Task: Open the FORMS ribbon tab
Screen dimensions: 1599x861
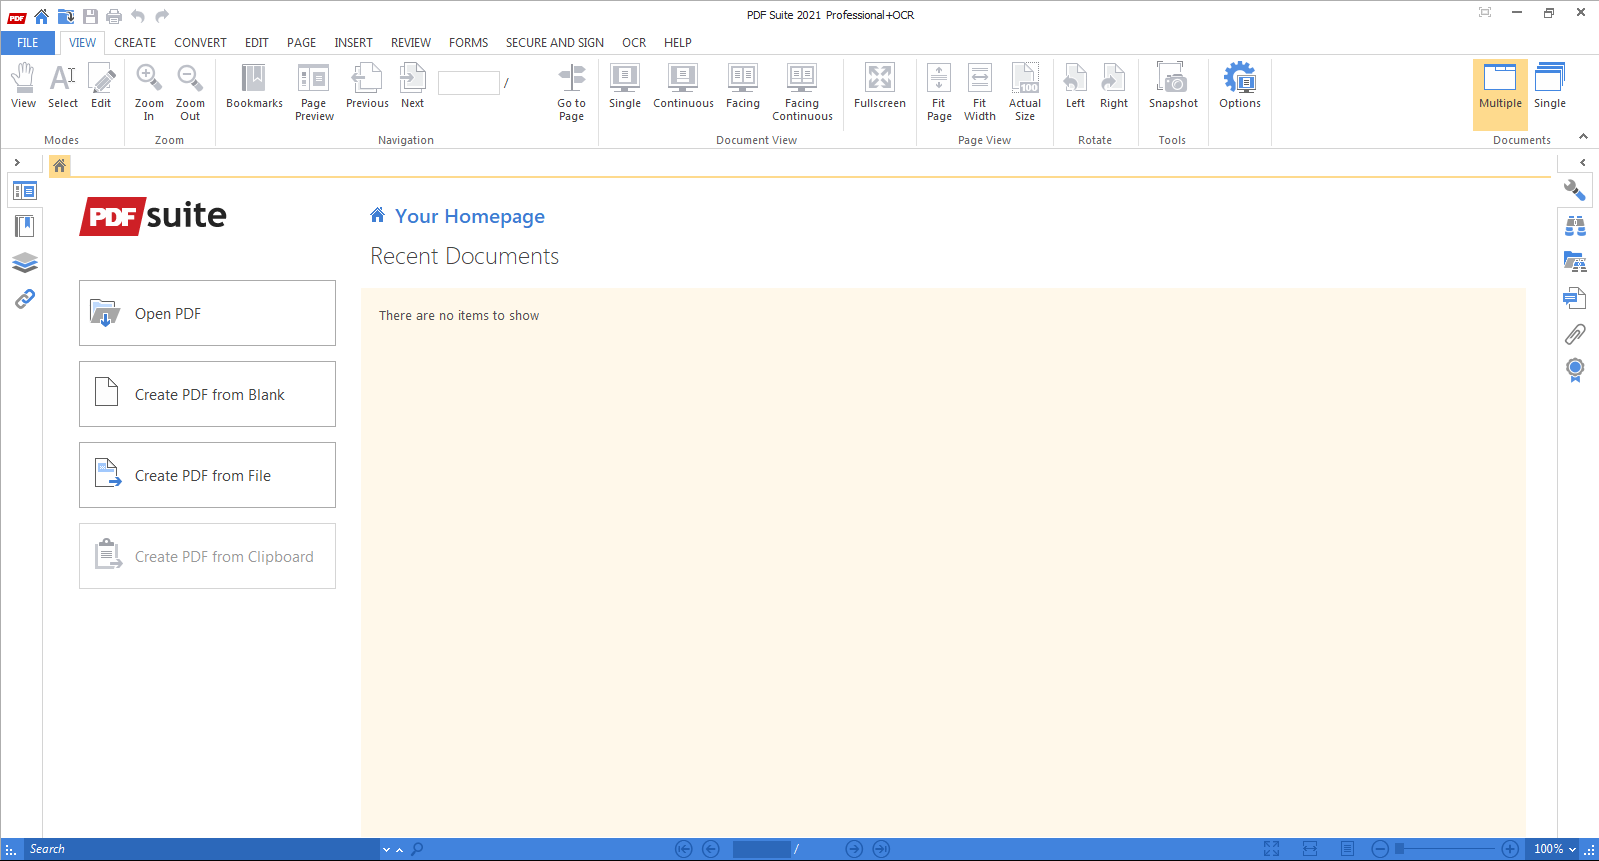Action: [x=468, y=43]
